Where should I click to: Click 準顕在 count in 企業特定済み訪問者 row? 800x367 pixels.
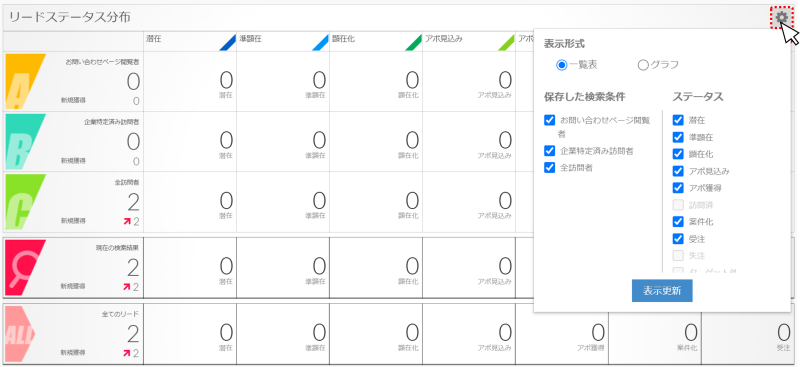click(x=319, y=140)
